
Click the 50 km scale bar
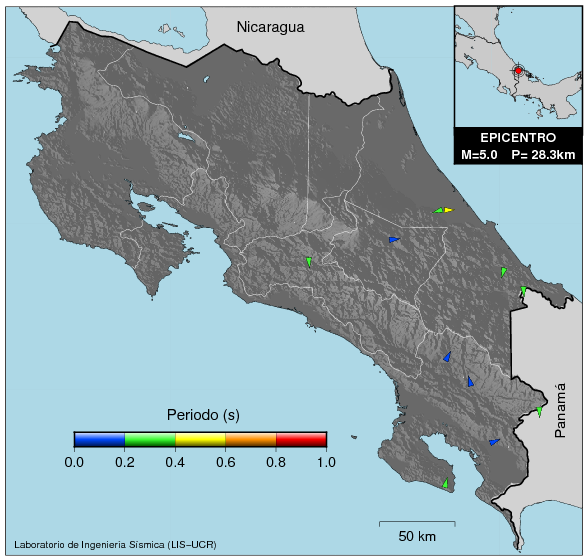tap(417, 523)
